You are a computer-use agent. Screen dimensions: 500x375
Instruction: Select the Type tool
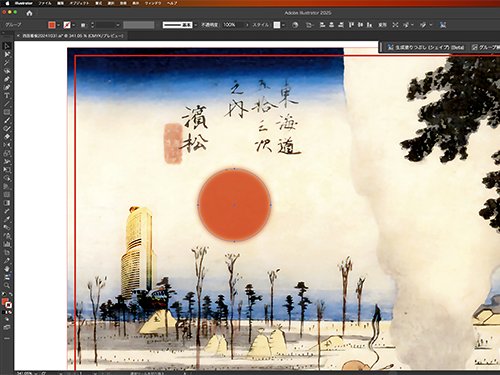coord(7,96)
